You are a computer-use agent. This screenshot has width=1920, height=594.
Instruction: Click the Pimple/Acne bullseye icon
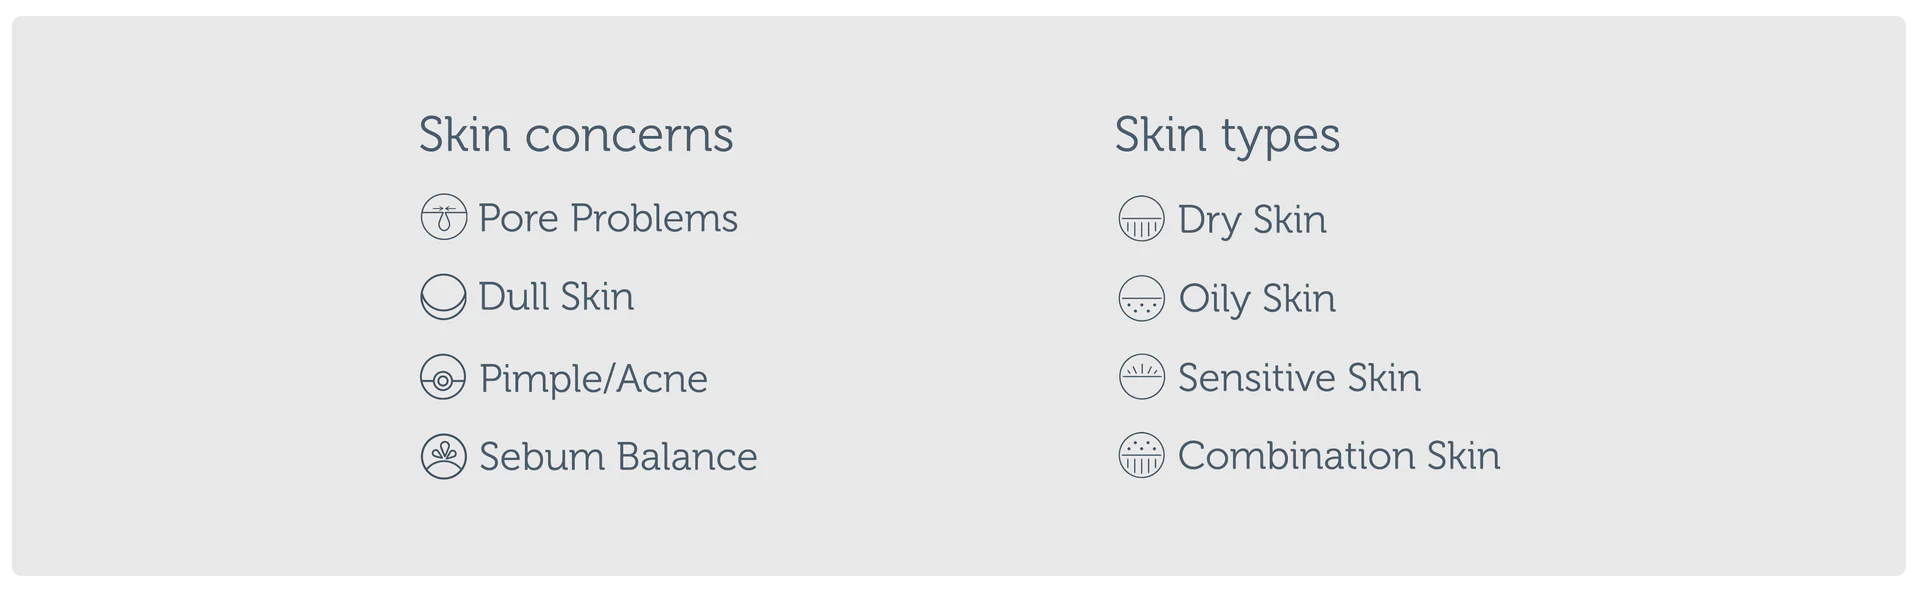[443, 378]
